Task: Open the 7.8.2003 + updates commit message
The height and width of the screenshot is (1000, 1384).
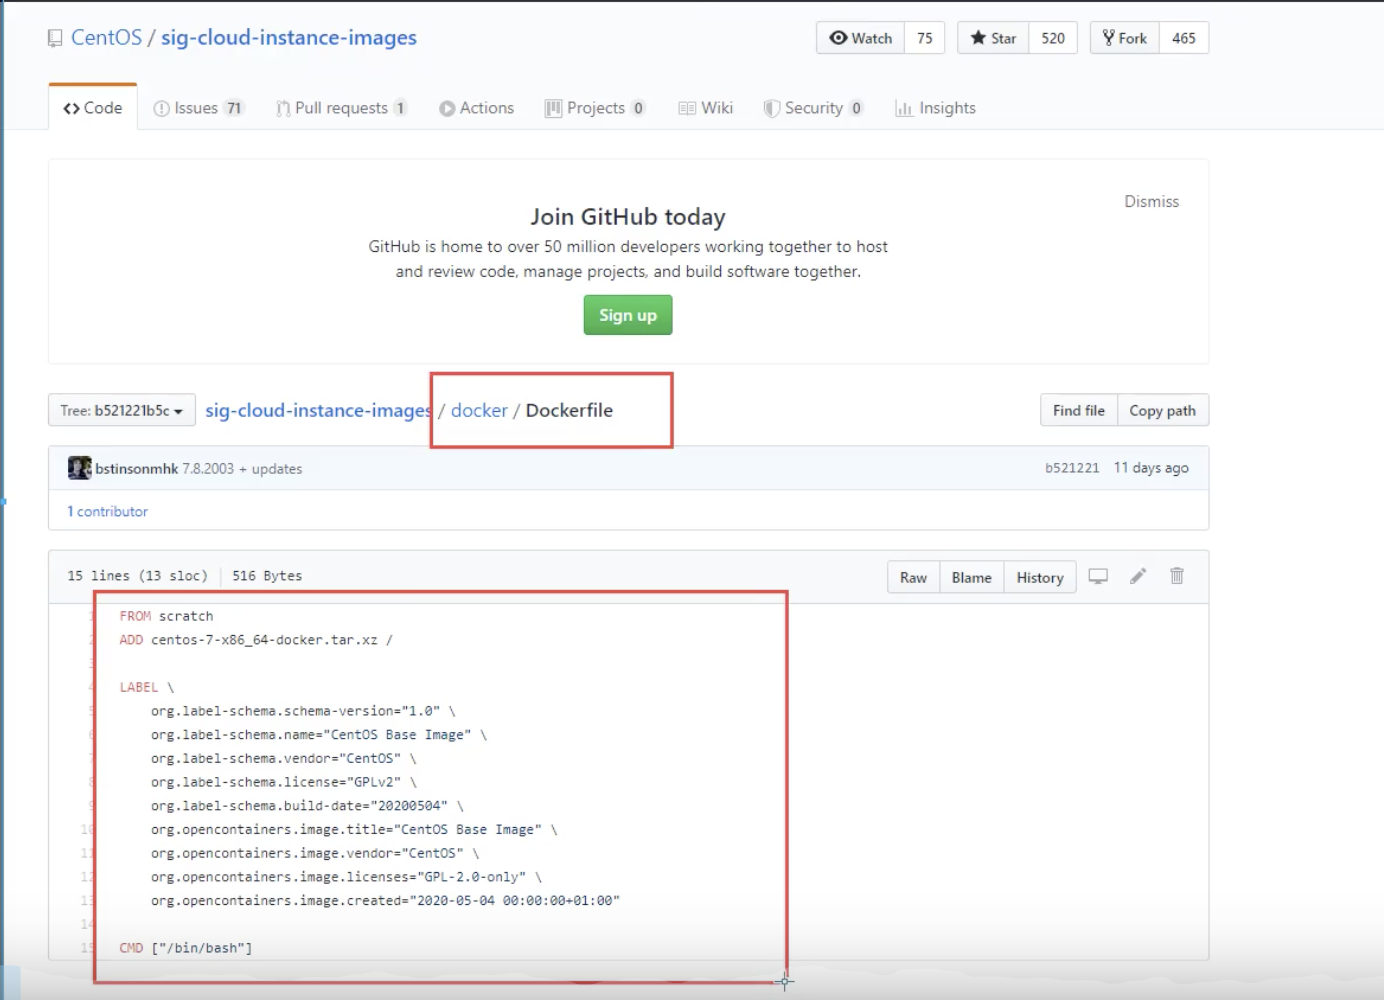Action: tap(242, 468)
